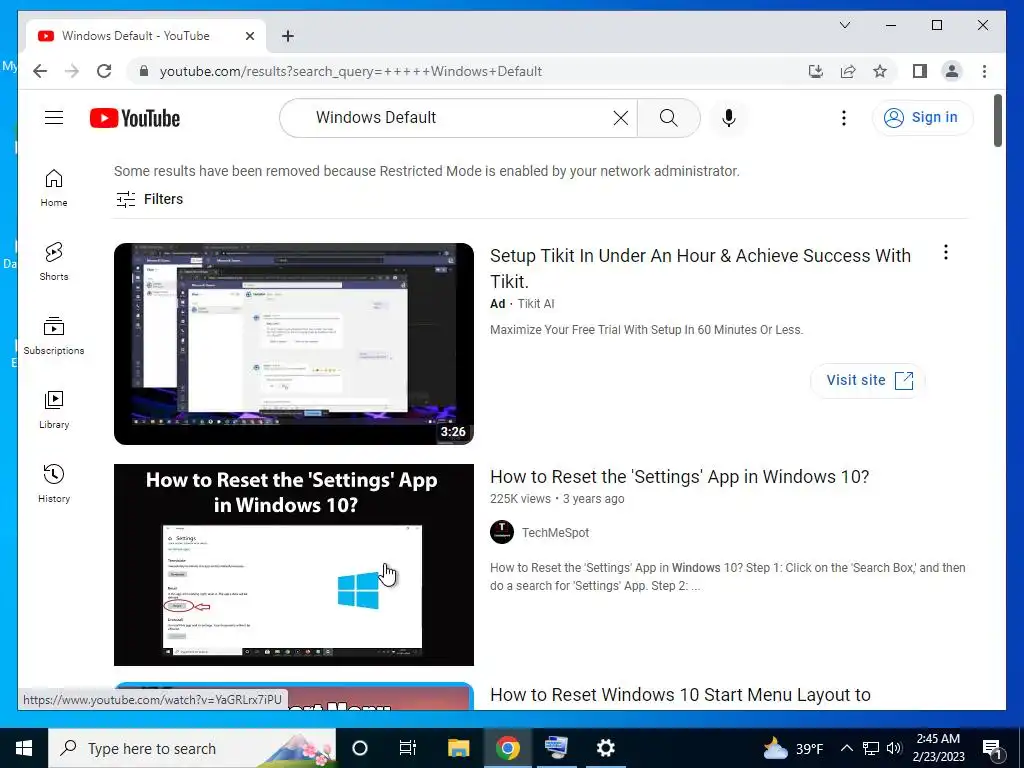The height and width of the screenshot is (768, 1024).
Task: Bookmark this tab with the star
Action: 880,71
